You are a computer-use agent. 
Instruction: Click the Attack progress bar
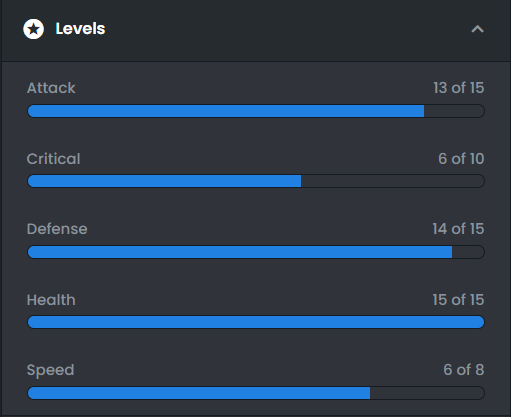coord(256,111)
